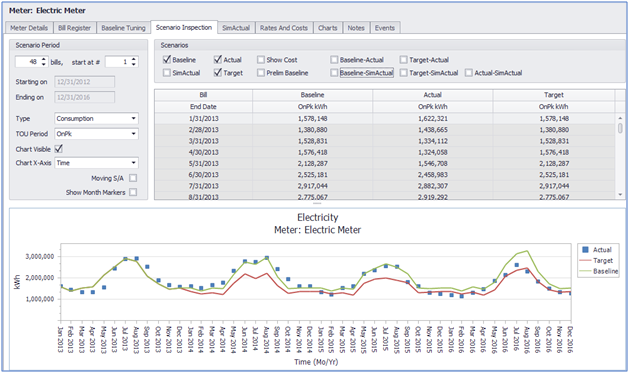Click the Baseline legend green line

[x=585, y=271]
